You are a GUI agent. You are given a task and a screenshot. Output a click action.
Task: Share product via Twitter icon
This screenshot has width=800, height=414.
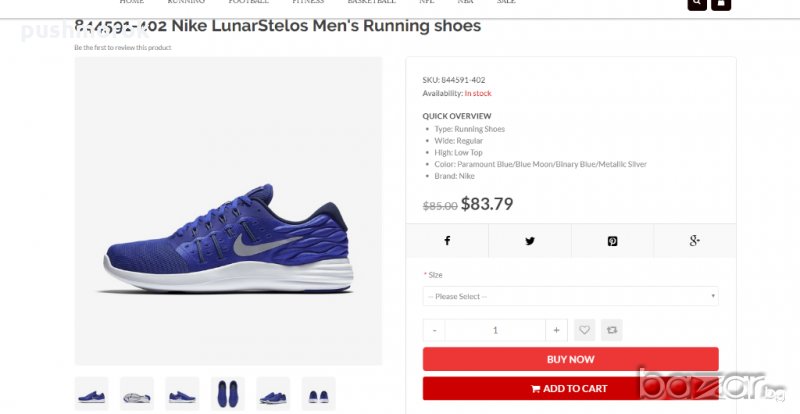[x=530, y=241]
